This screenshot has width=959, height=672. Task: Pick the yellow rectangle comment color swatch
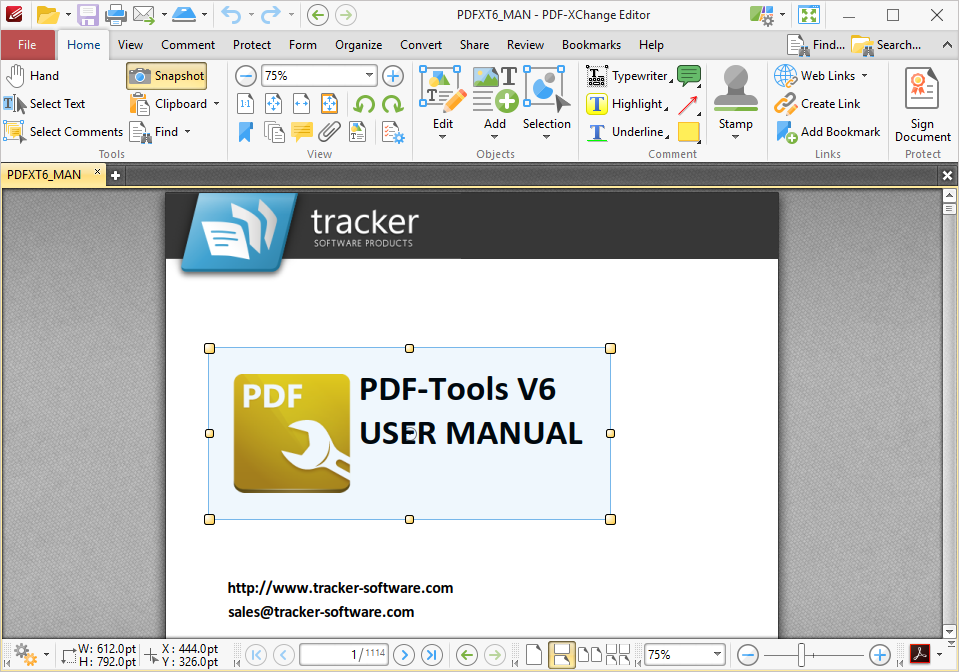point(687,132)
